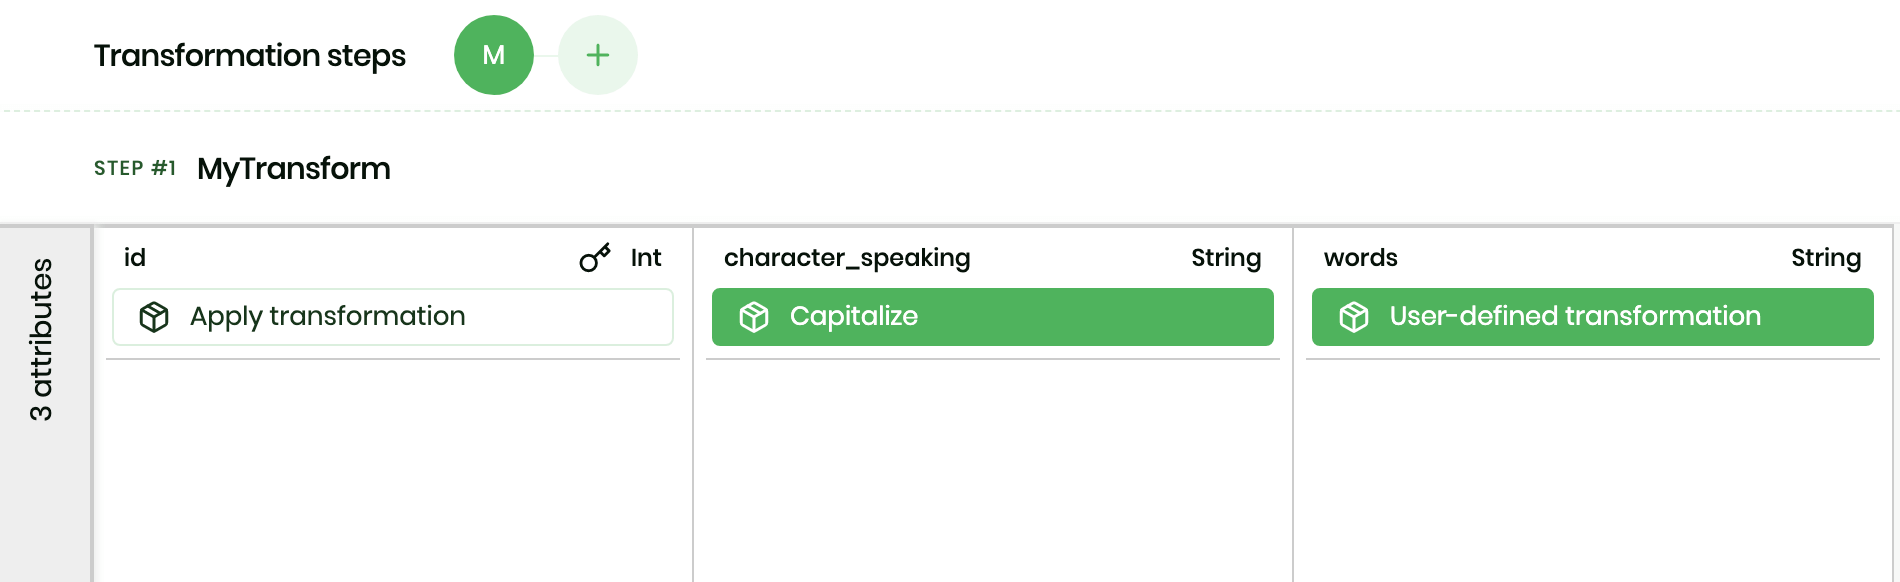Click the character_speaking column header
The width and height of the screenshot is (1900, 582).
tap(848, 258)
